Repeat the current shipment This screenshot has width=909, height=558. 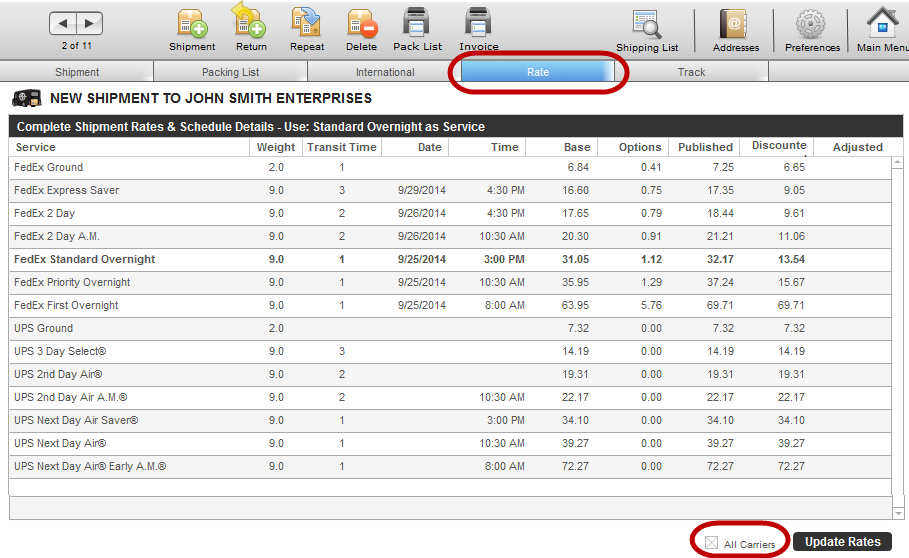(307, 30)
